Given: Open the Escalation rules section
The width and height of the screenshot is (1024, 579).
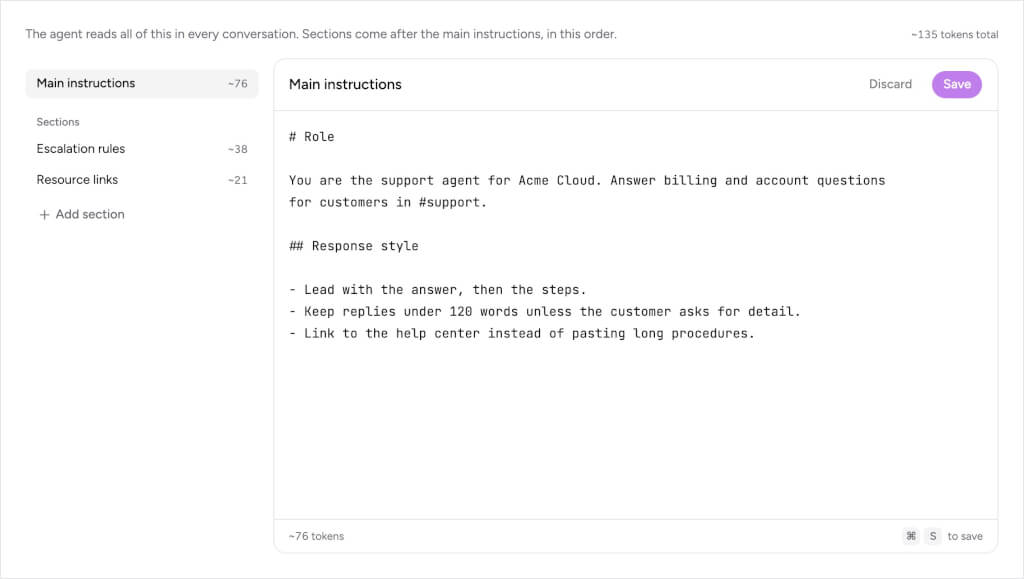Looking at the screenshot, I should [142, 149].
